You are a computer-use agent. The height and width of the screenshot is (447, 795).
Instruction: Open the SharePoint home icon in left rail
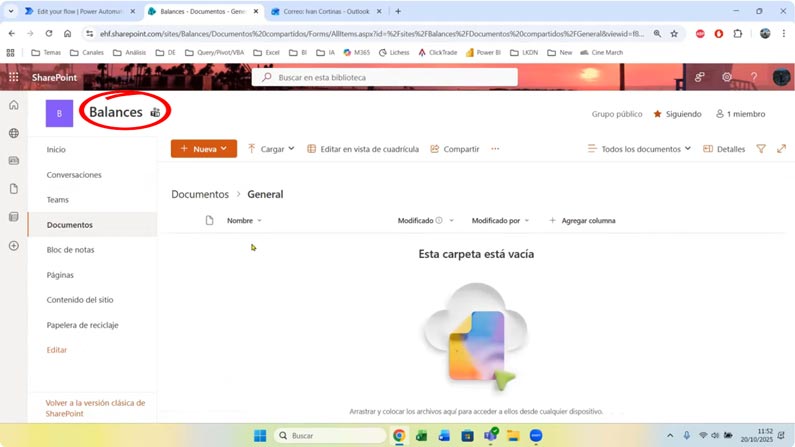point(14,105)
